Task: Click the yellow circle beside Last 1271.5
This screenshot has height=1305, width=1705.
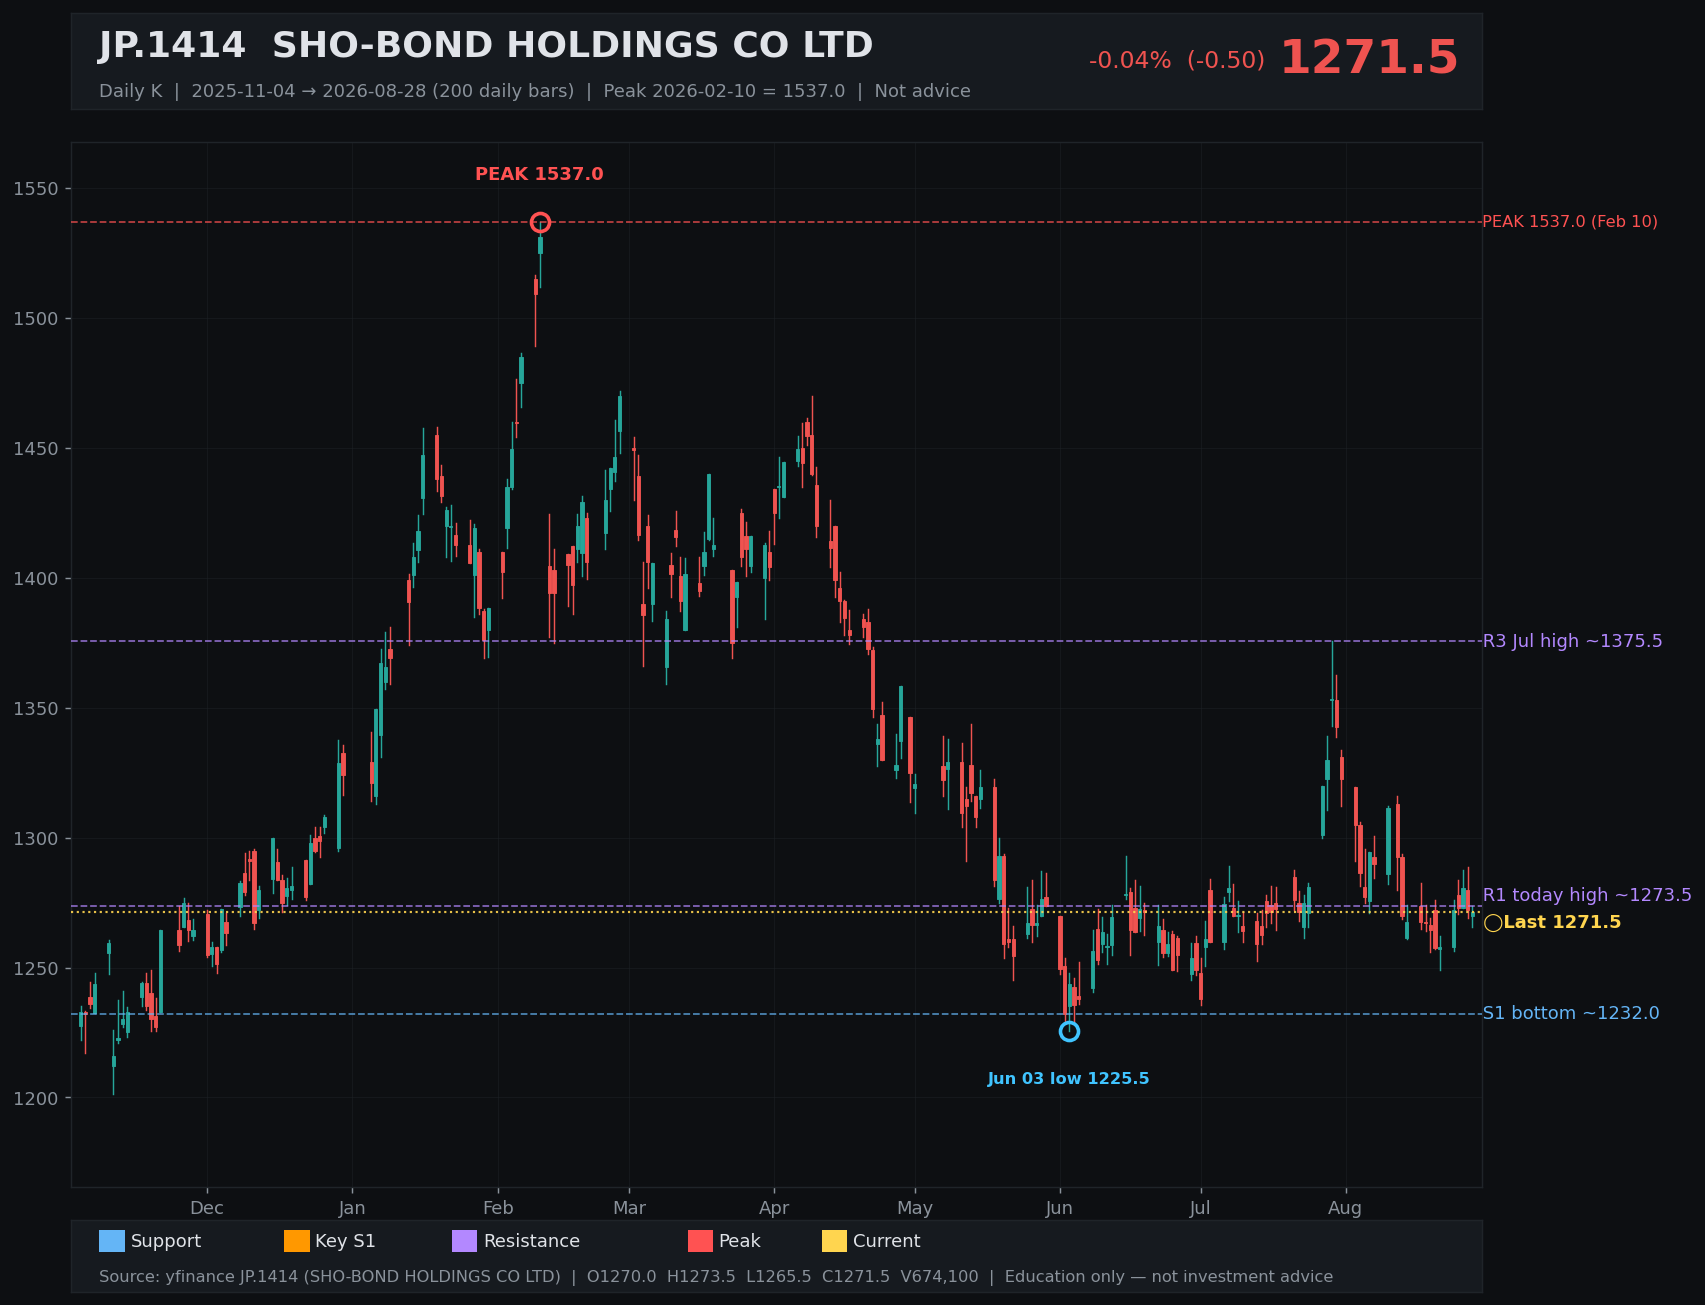Action: (x=1493, y=923)
